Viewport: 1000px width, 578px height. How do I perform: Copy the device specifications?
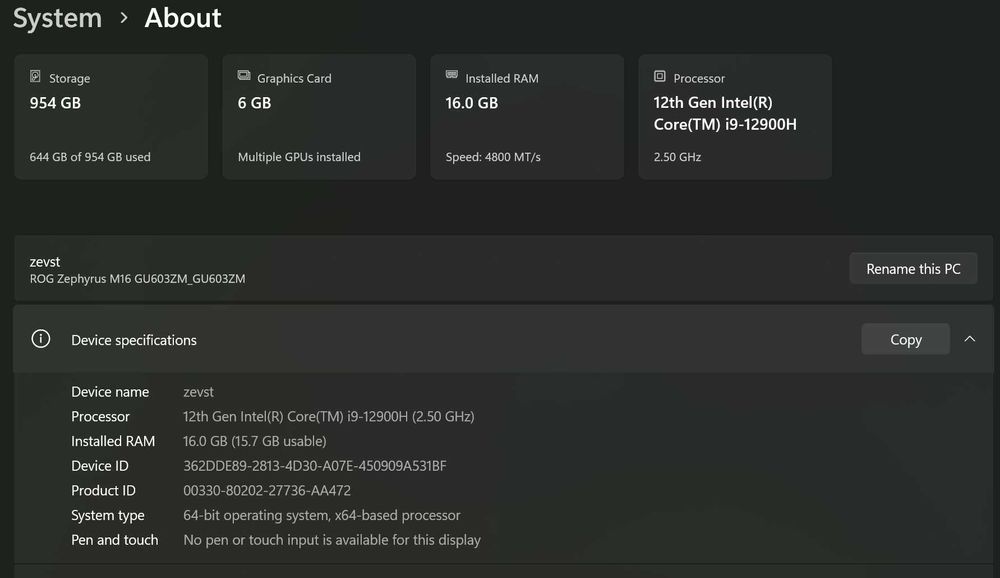coord(905,339)
